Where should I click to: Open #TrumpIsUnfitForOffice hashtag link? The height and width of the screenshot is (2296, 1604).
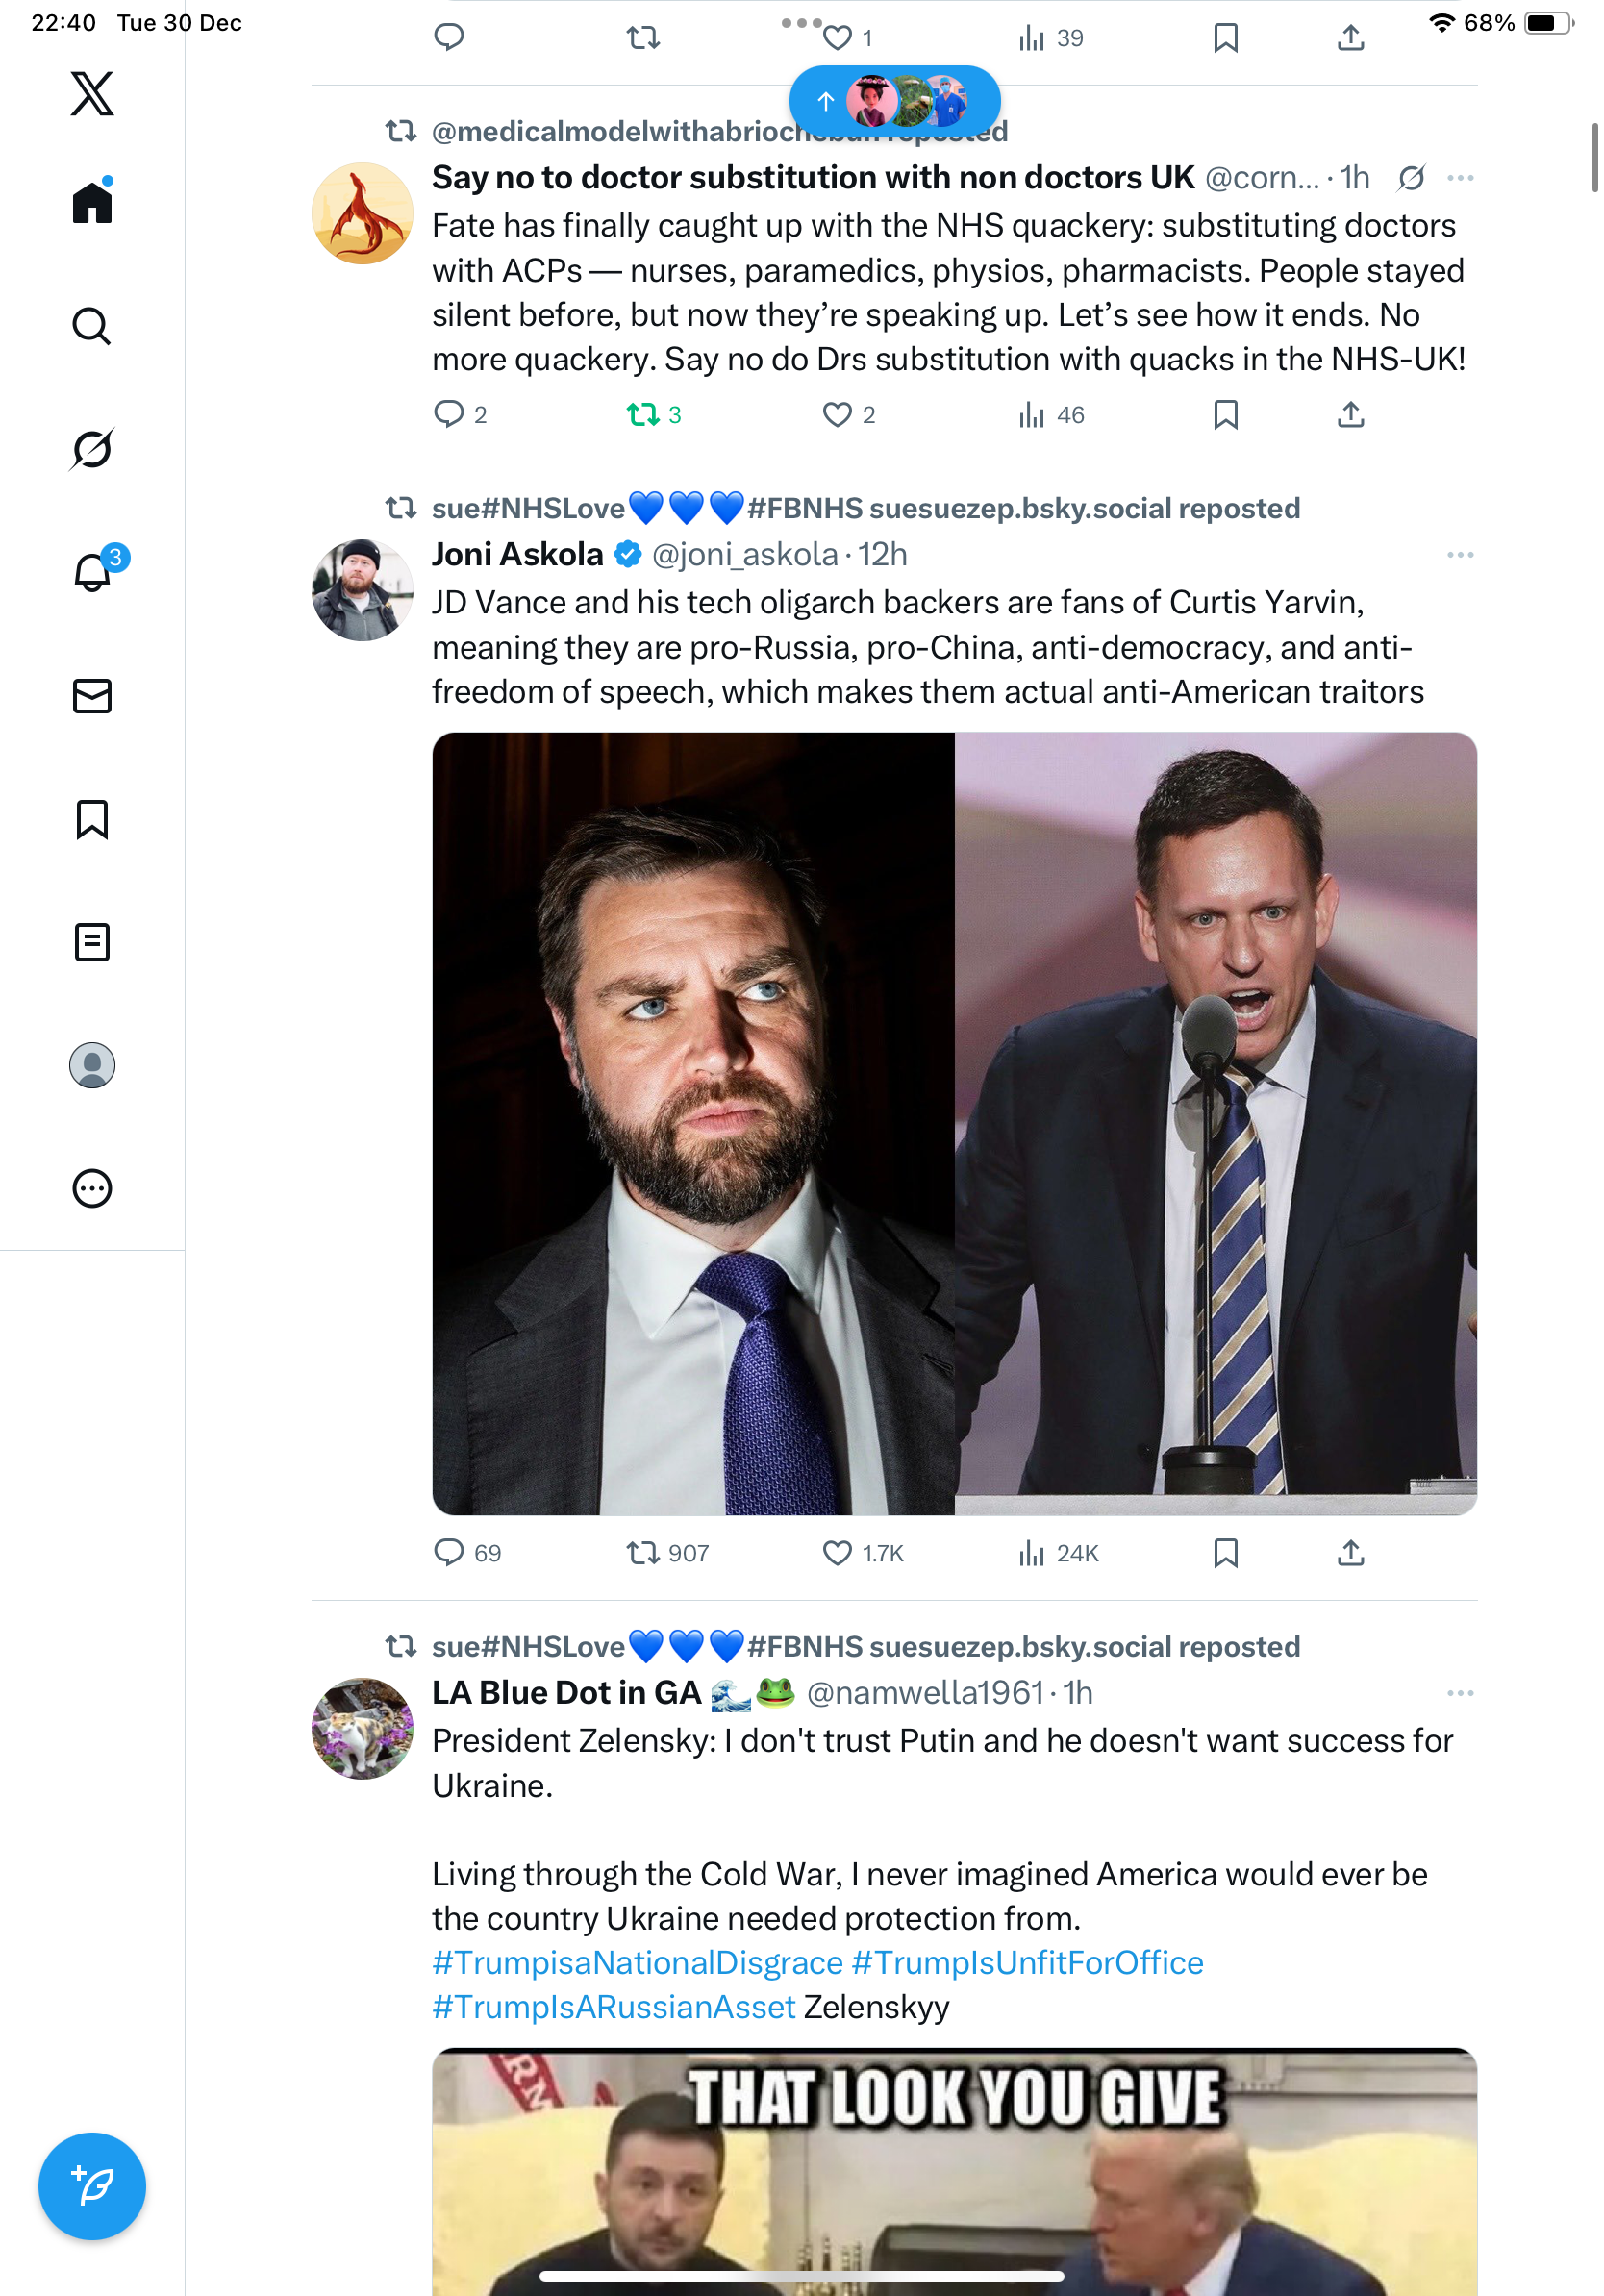[x=1027, y=1963]
